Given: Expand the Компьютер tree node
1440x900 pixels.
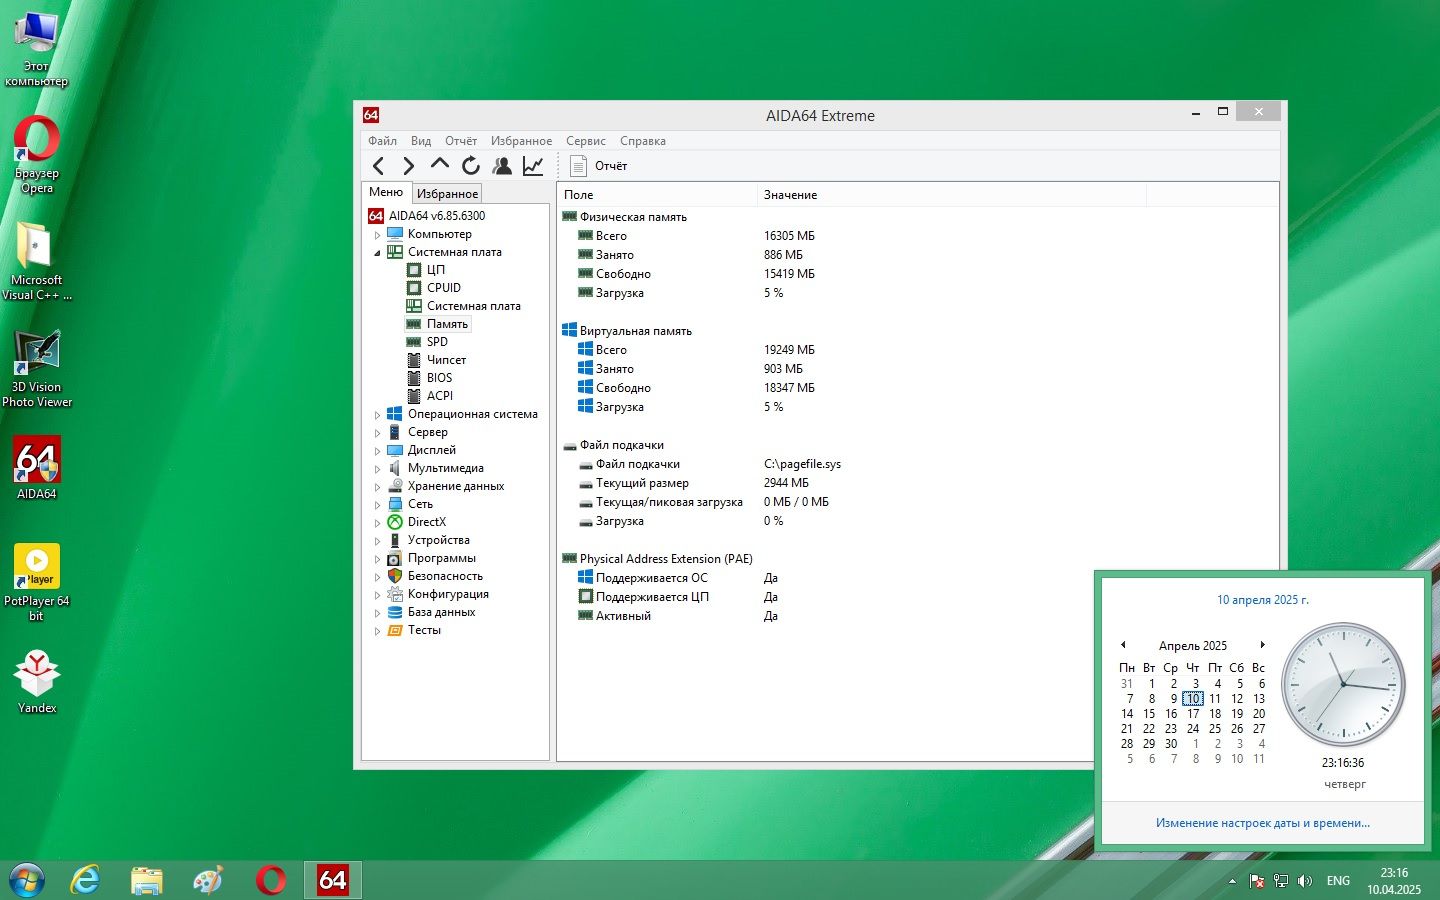Looking at the screenshot, I should click(x=378, y=235).
